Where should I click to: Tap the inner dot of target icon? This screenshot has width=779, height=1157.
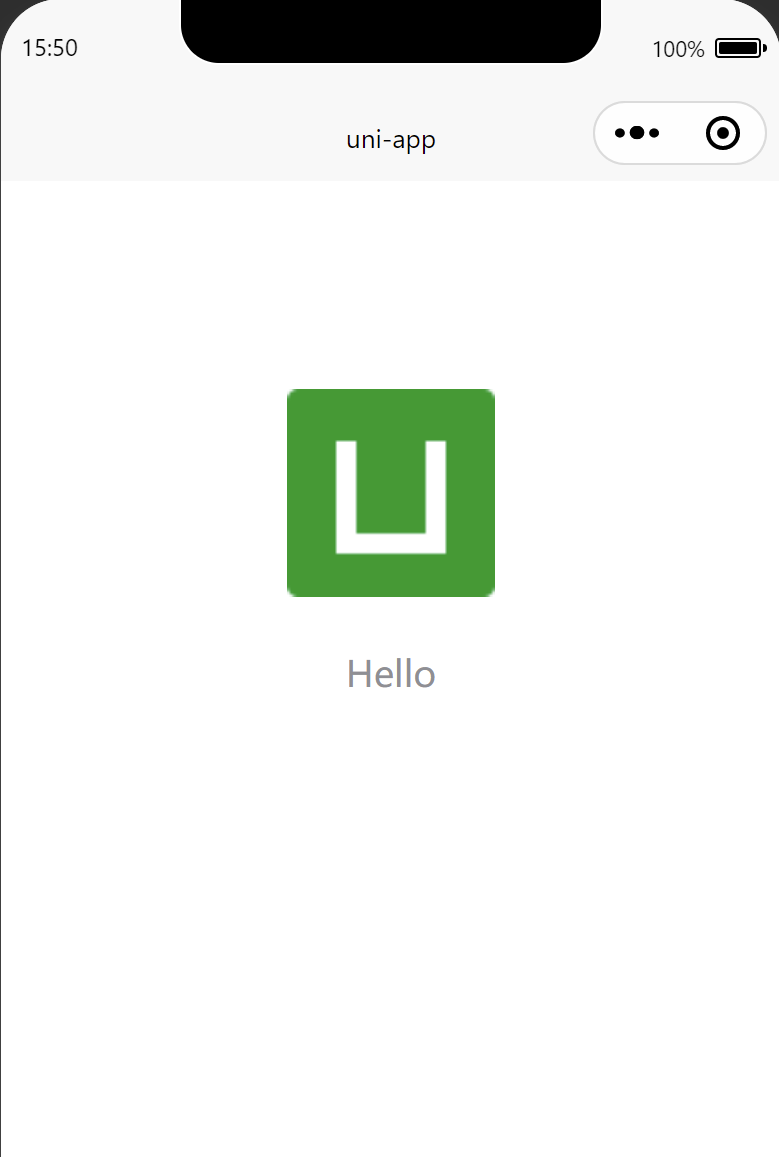click(x=722, y=133)
